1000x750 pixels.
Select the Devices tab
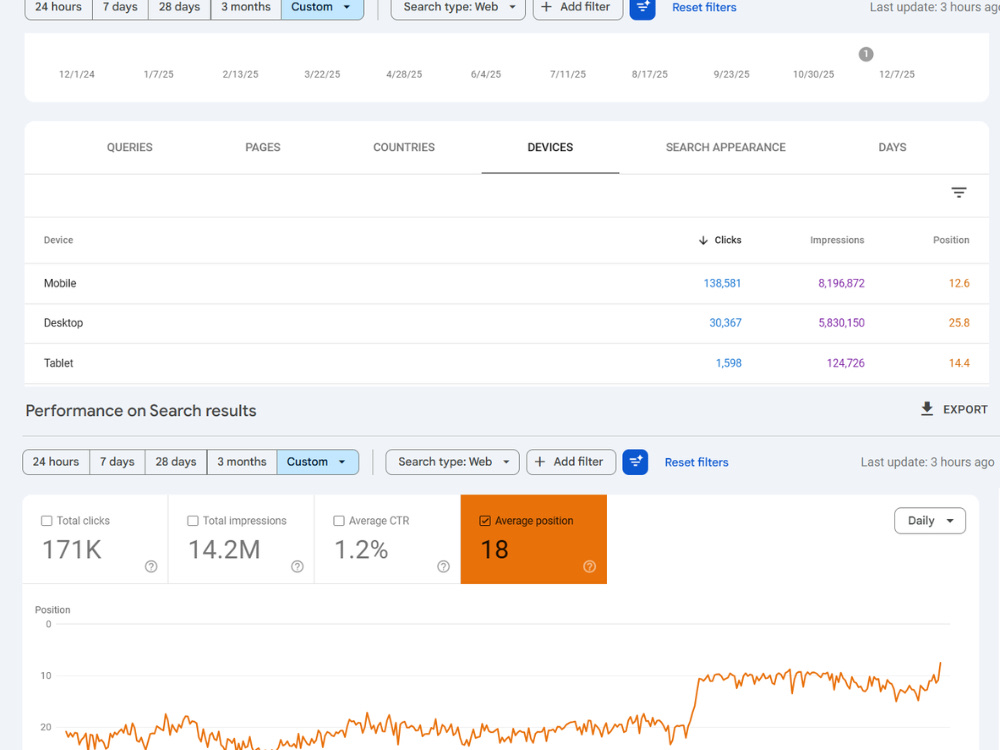point(550,147)
